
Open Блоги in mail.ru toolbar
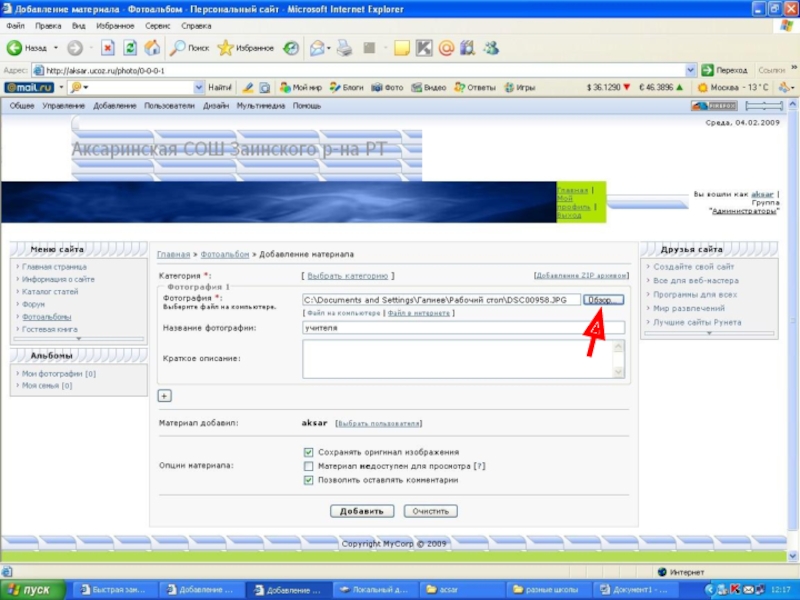tap(346, 88)
